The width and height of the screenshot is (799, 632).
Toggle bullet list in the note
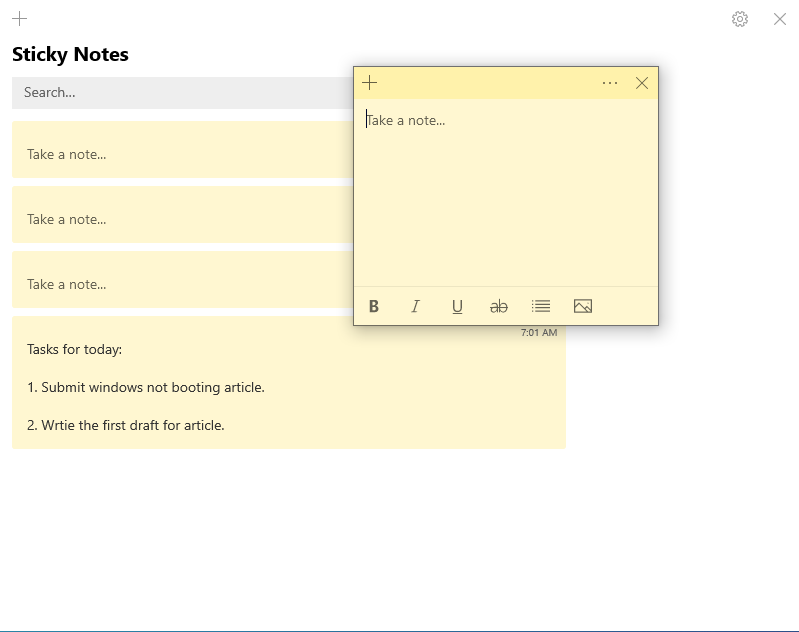click(541, 307)
